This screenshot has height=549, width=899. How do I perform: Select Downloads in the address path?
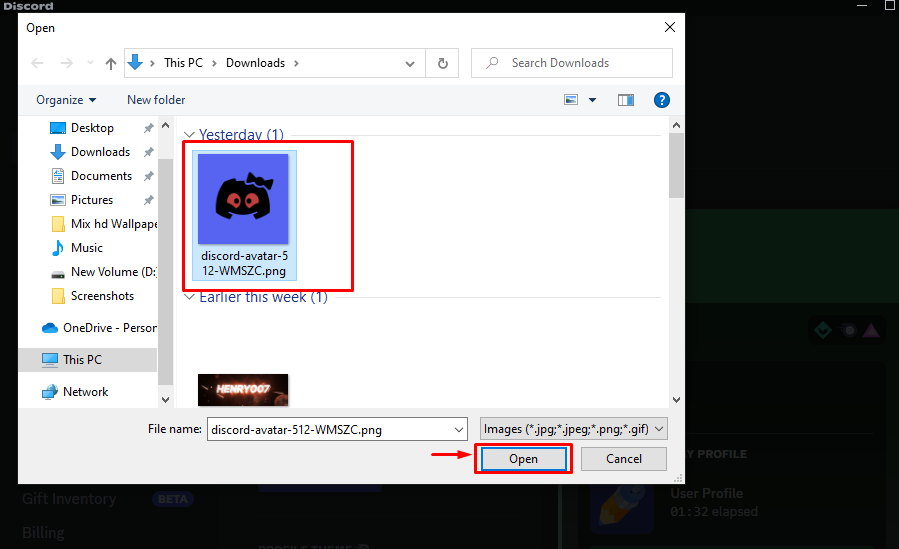(x=255, y=63)
